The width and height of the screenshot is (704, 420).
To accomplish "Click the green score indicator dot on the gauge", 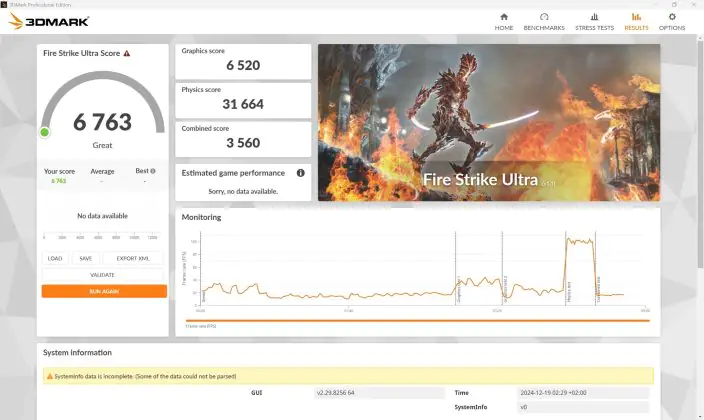I will (44, 132).
